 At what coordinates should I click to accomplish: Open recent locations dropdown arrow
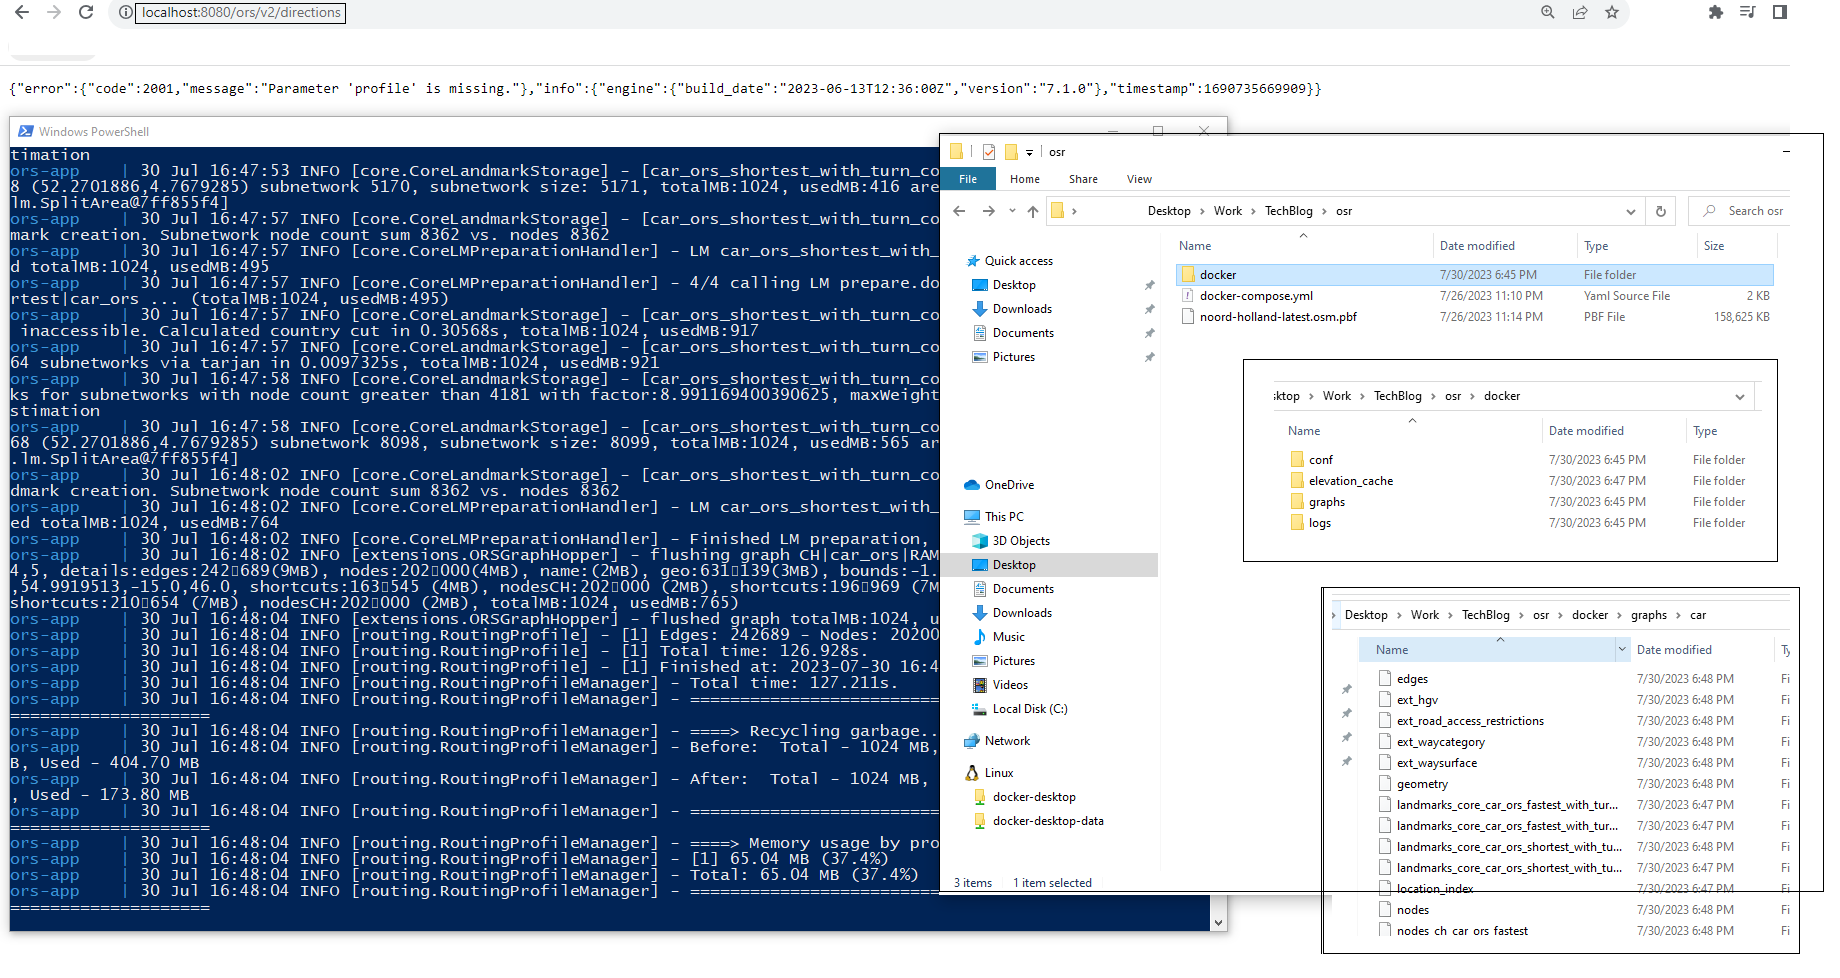point(1012,211)
